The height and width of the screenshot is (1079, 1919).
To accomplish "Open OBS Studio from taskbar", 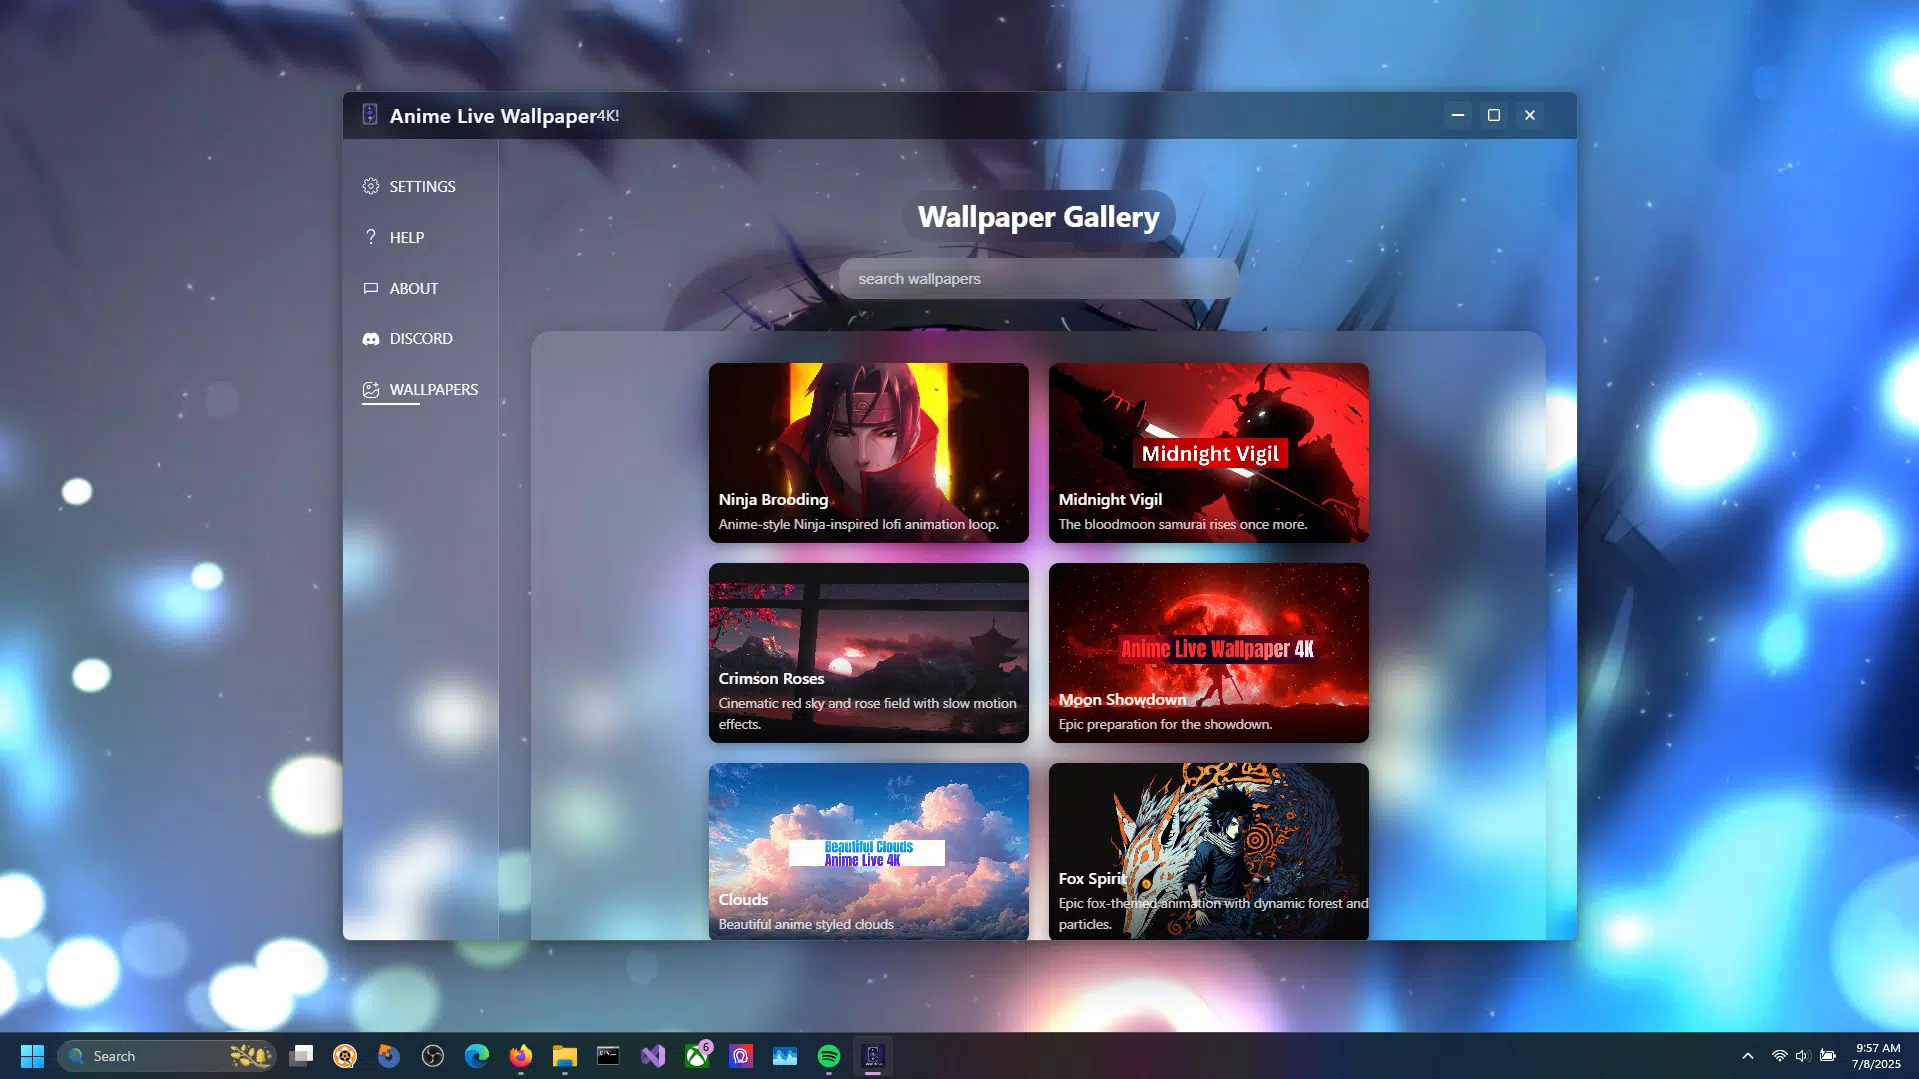I will 433,1056.
